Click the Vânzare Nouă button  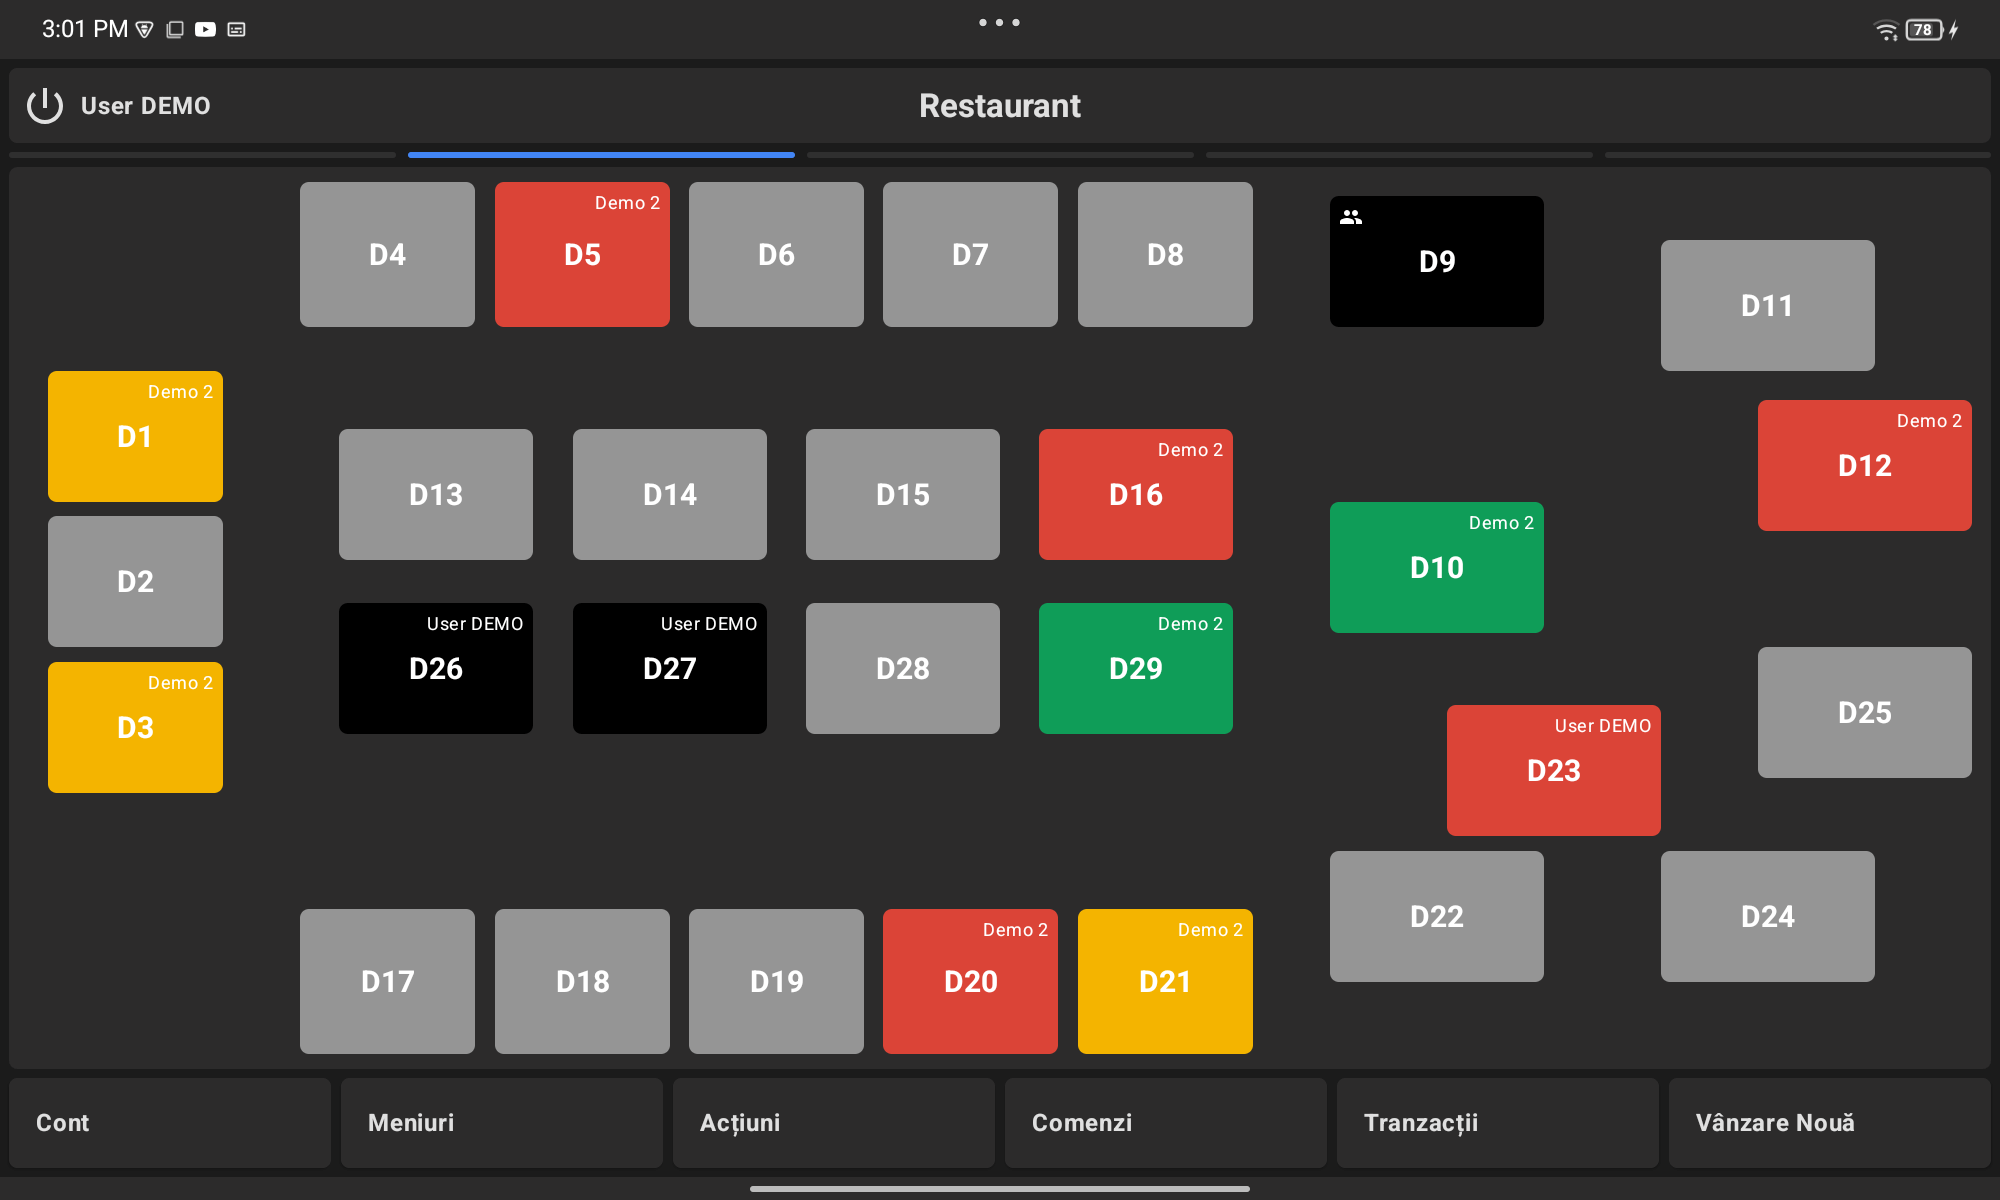(1829, 1122)
